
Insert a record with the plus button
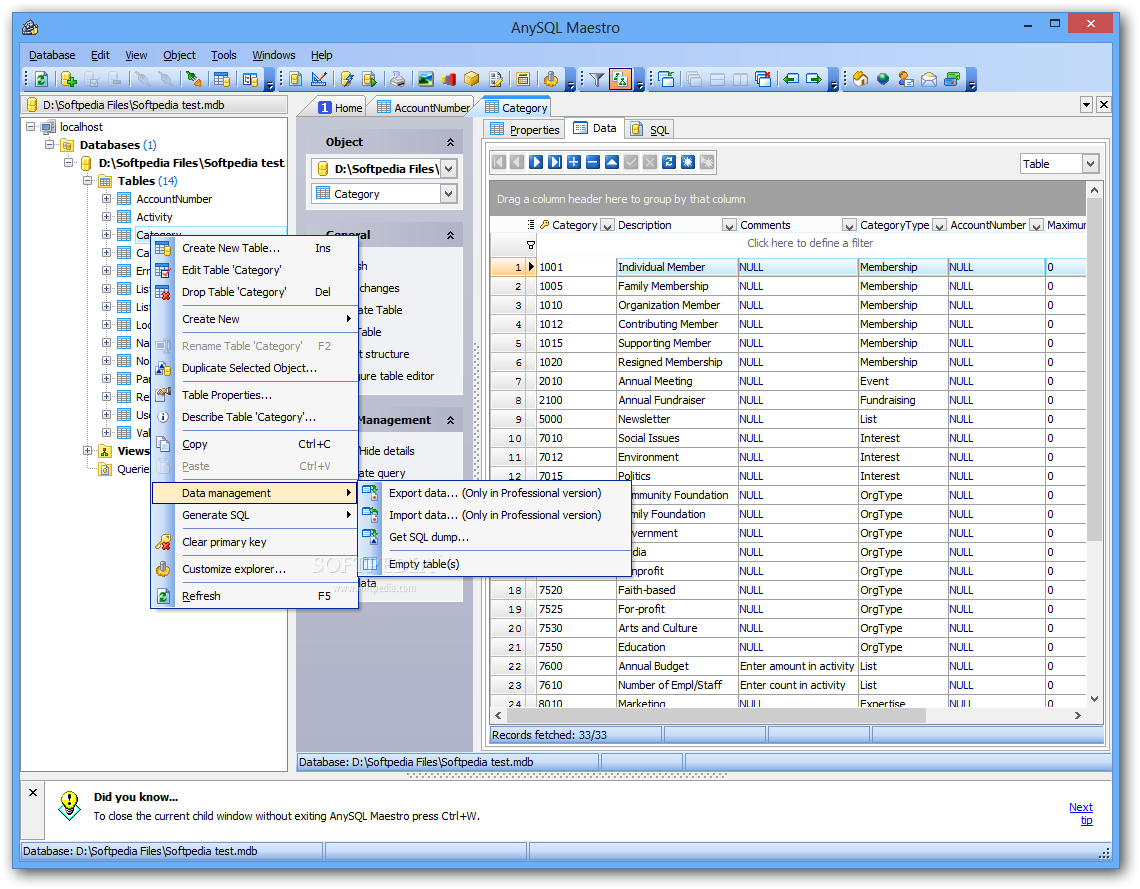tap(574, 162)
